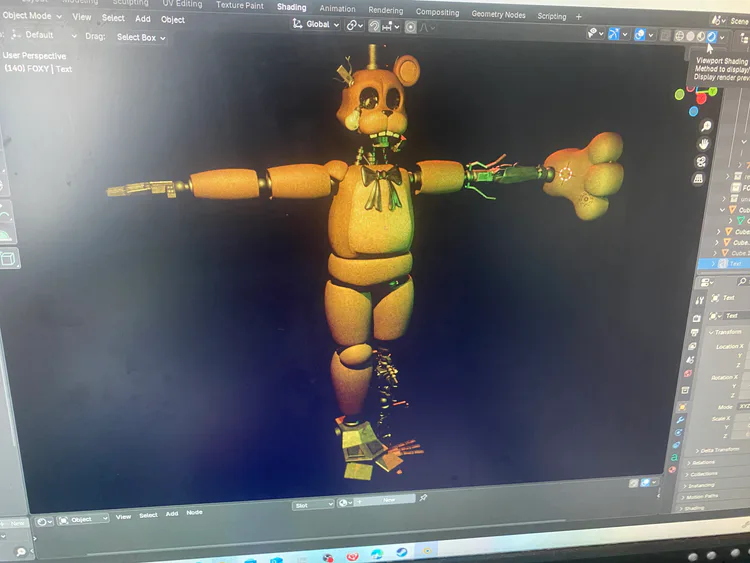The image size is (750, 563).
Task: Click the blue Z axis gizmo circle
Action: 693,111
